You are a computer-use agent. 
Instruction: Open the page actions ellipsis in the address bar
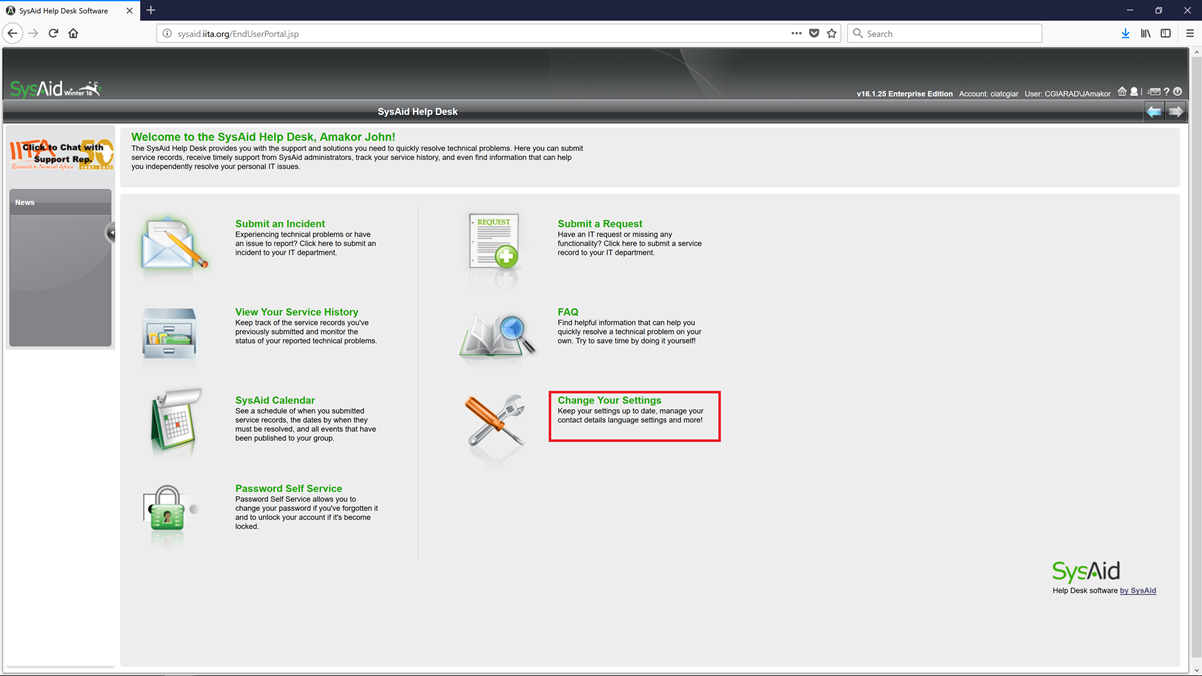point(797,33)
